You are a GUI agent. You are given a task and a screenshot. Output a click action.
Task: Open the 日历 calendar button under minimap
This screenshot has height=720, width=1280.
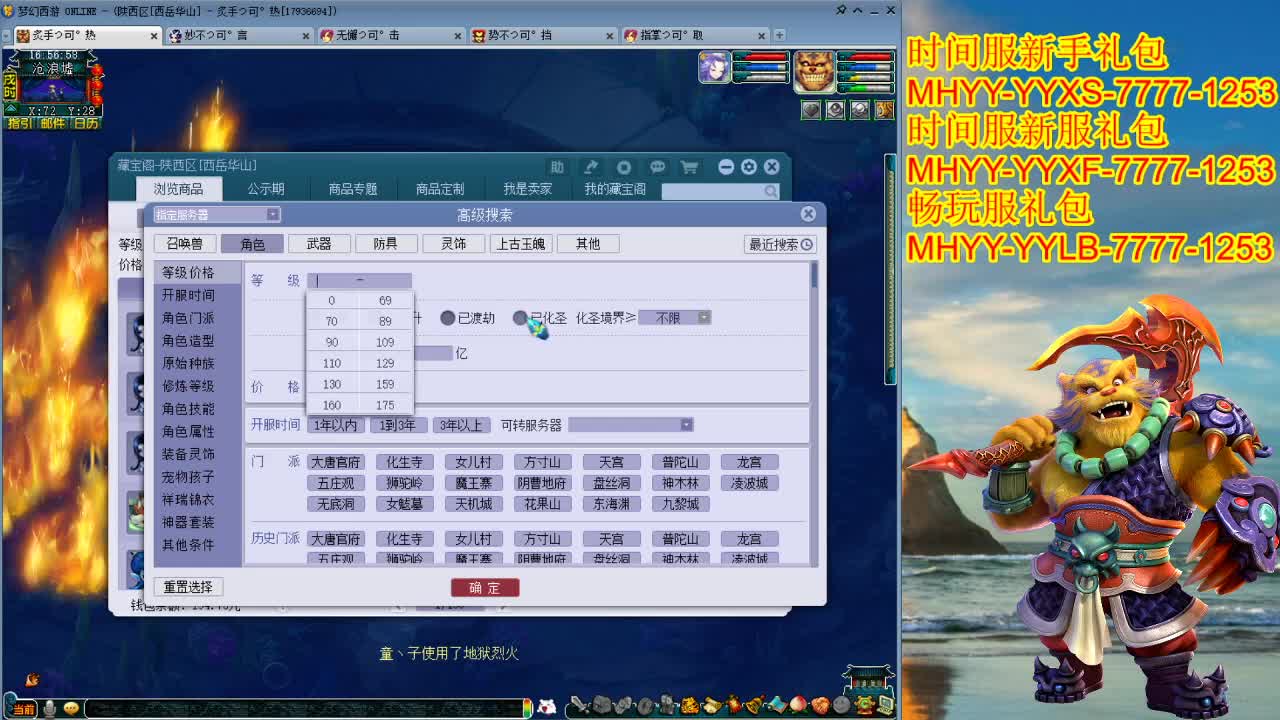pyautogui.click(x=86, y=123)
